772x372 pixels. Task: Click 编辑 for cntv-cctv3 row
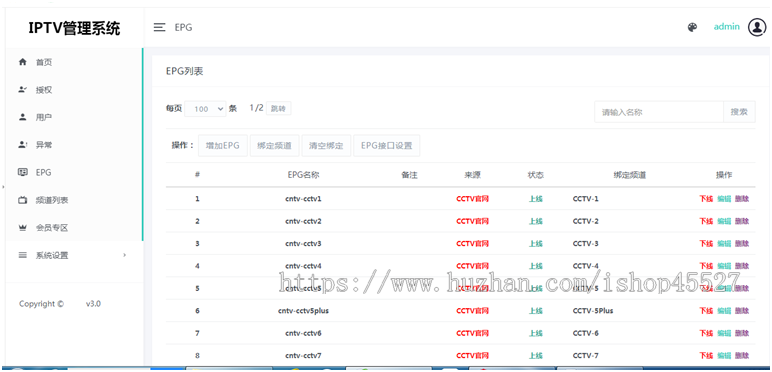click(724, 244)
